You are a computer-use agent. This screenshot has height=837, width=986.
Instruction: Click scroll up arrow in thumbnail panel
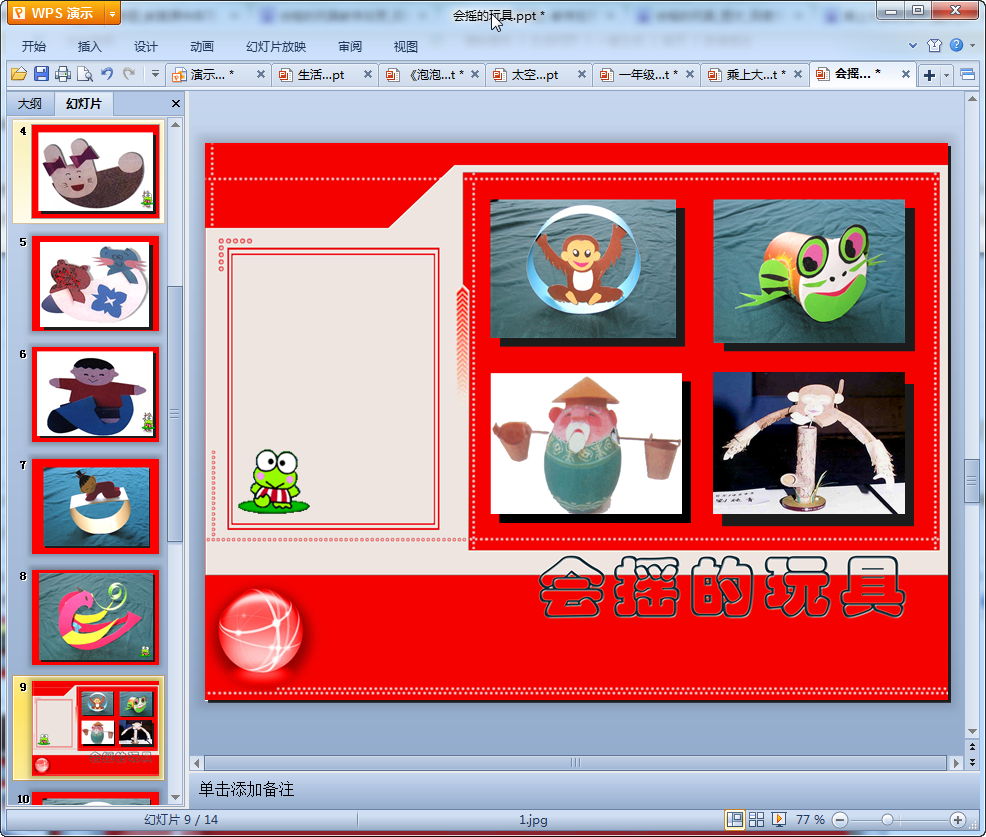click(x=175, y=125)
